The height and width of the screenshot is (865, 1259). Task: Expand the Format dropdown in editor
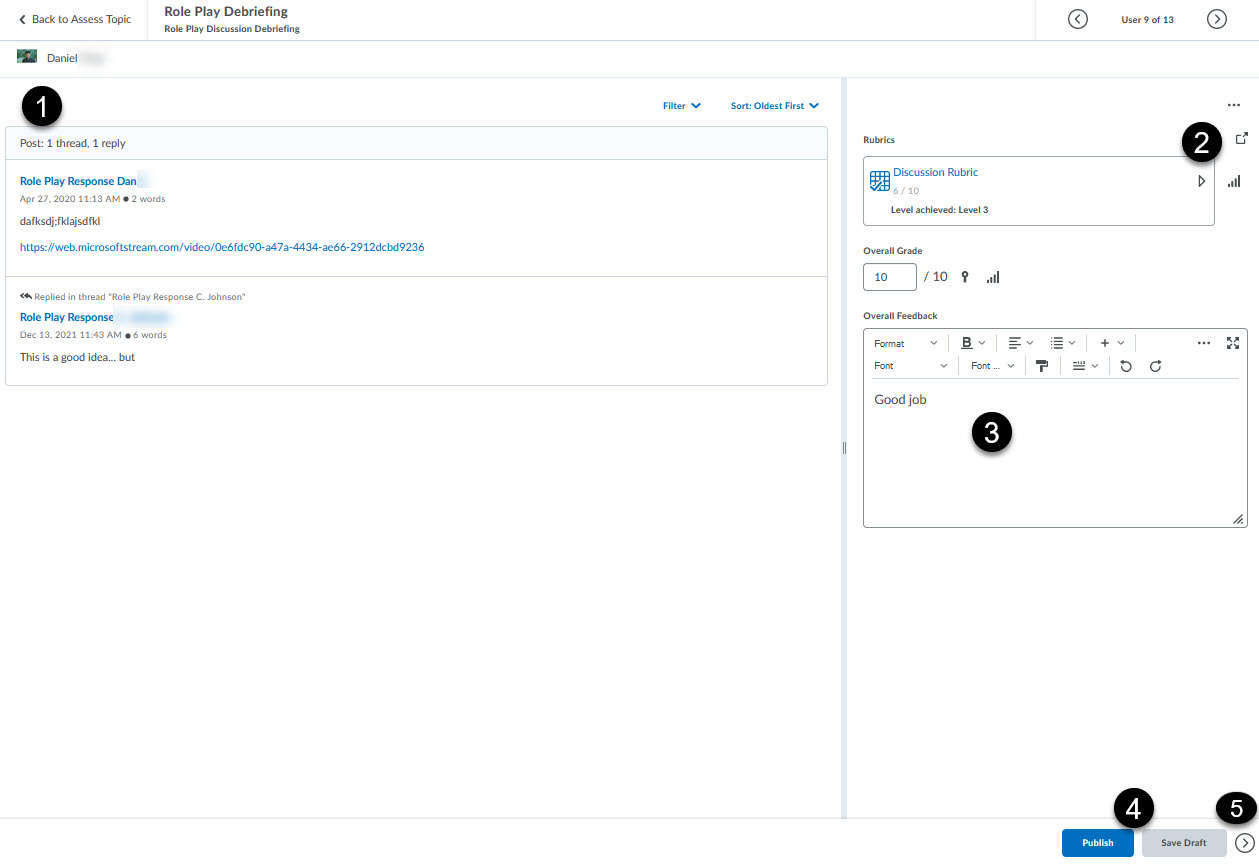pyautogui.click(x=905, y=343)
